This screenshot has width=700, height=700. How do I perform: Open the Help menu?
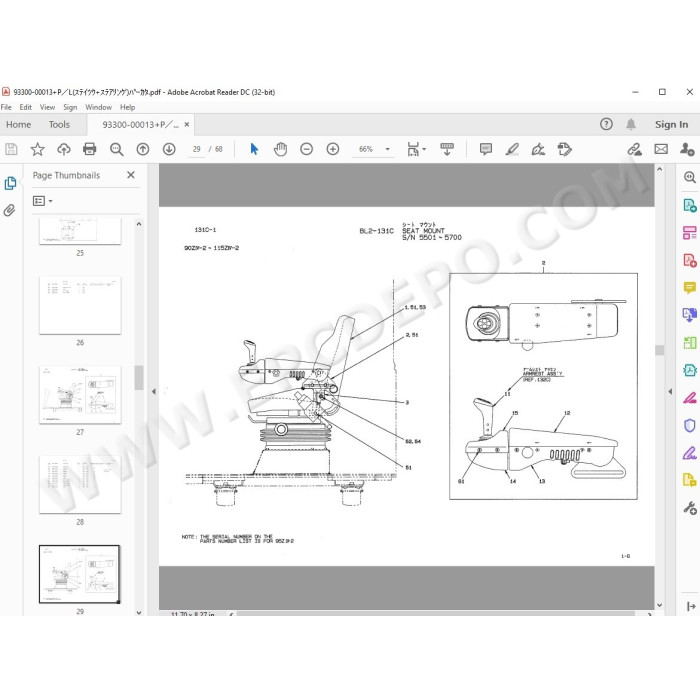coord(127,107)
